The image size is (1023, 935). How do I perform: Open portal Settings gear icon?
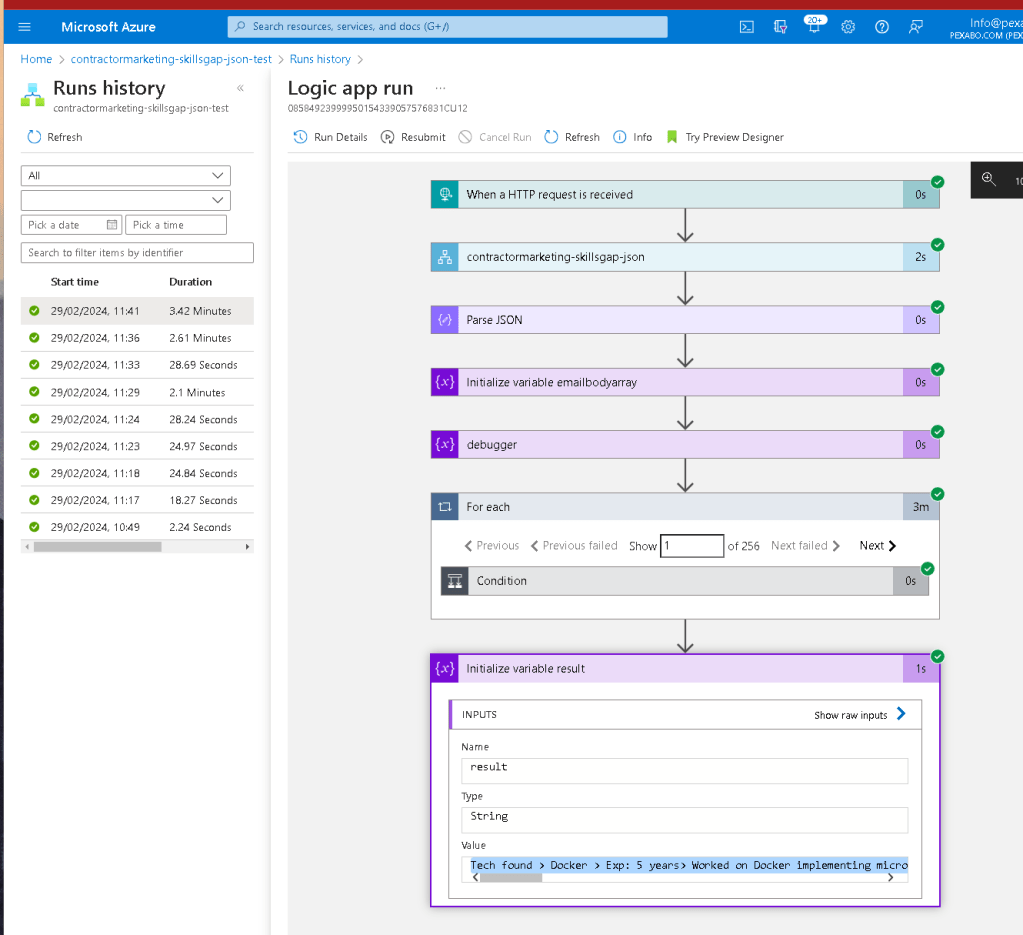point(848,27)
